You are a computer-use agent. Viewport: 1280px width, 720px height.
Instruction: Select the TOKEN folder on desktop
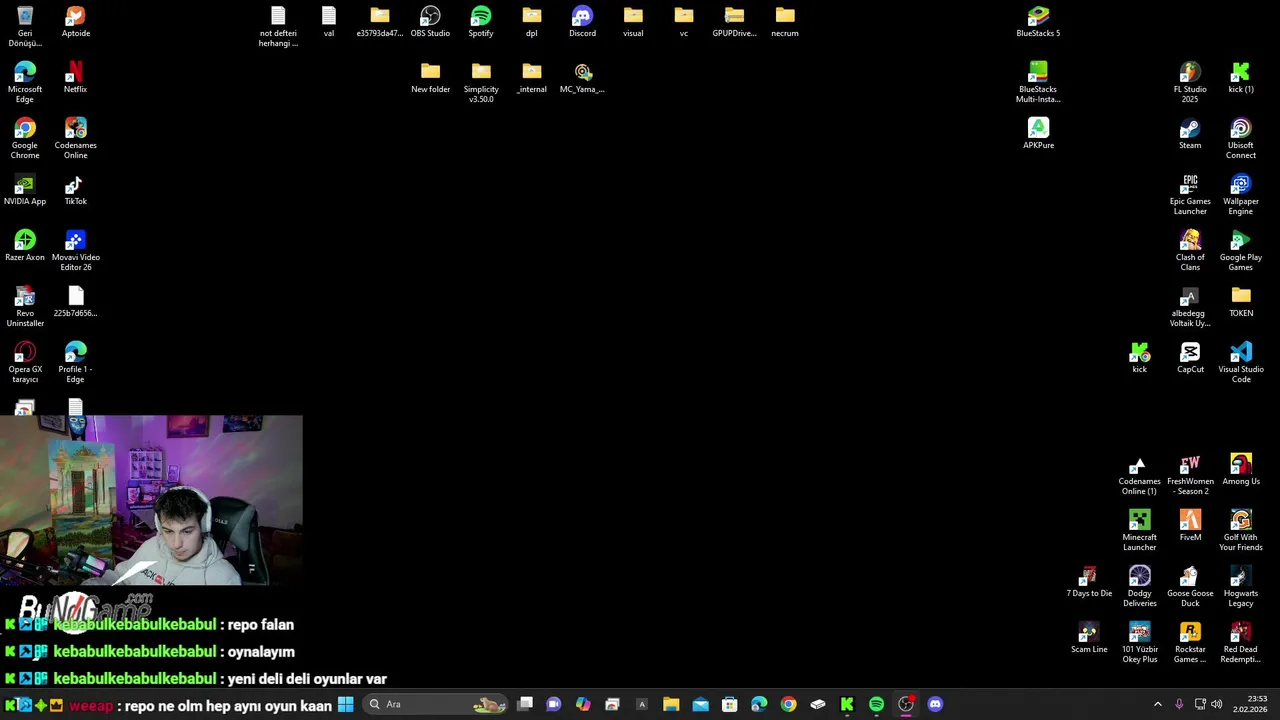coord(1241,302)
